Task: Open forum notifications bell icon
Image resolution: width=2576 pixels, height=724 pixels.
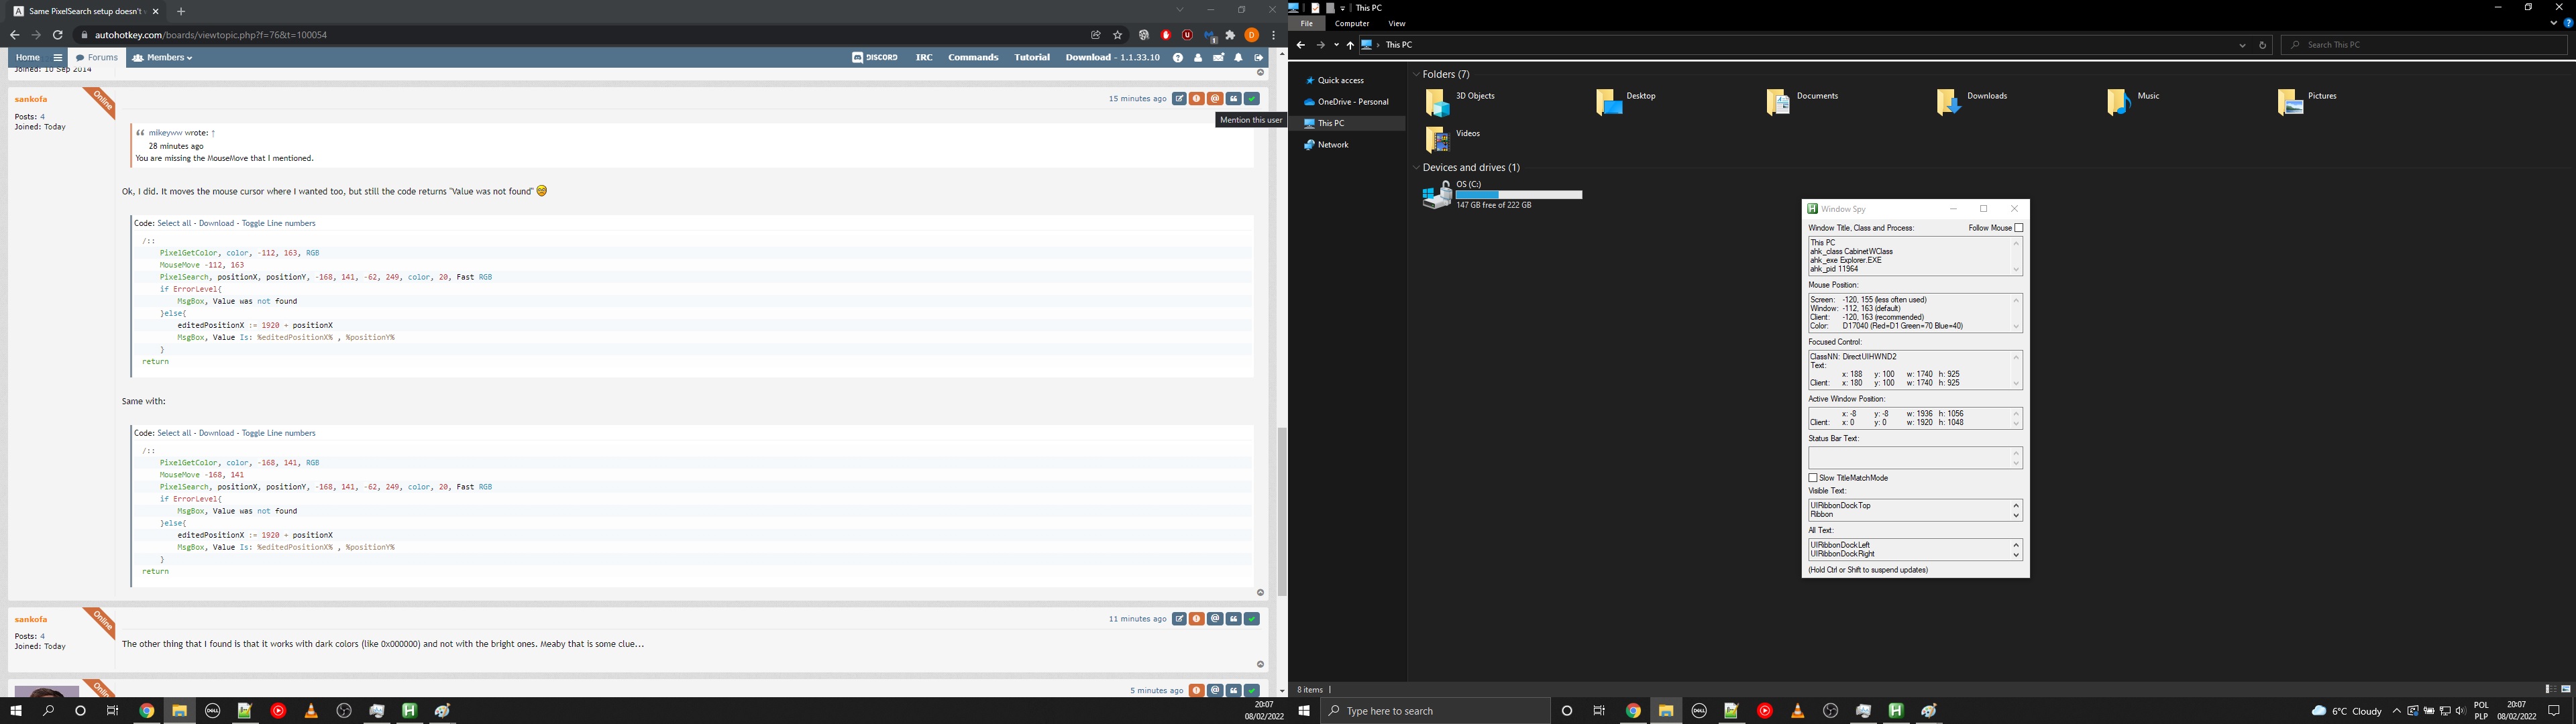Action: [1238, 58]
